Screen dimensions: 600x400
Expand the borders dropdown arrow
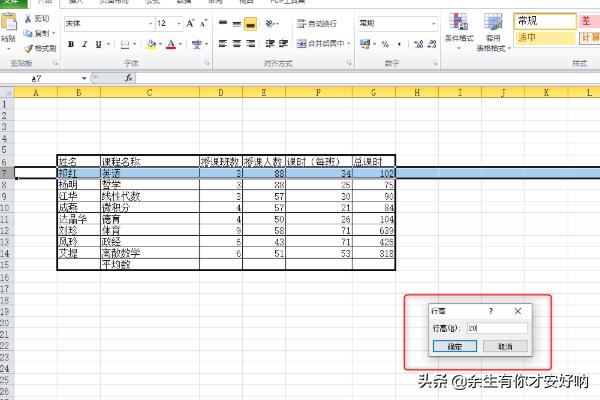134,44
